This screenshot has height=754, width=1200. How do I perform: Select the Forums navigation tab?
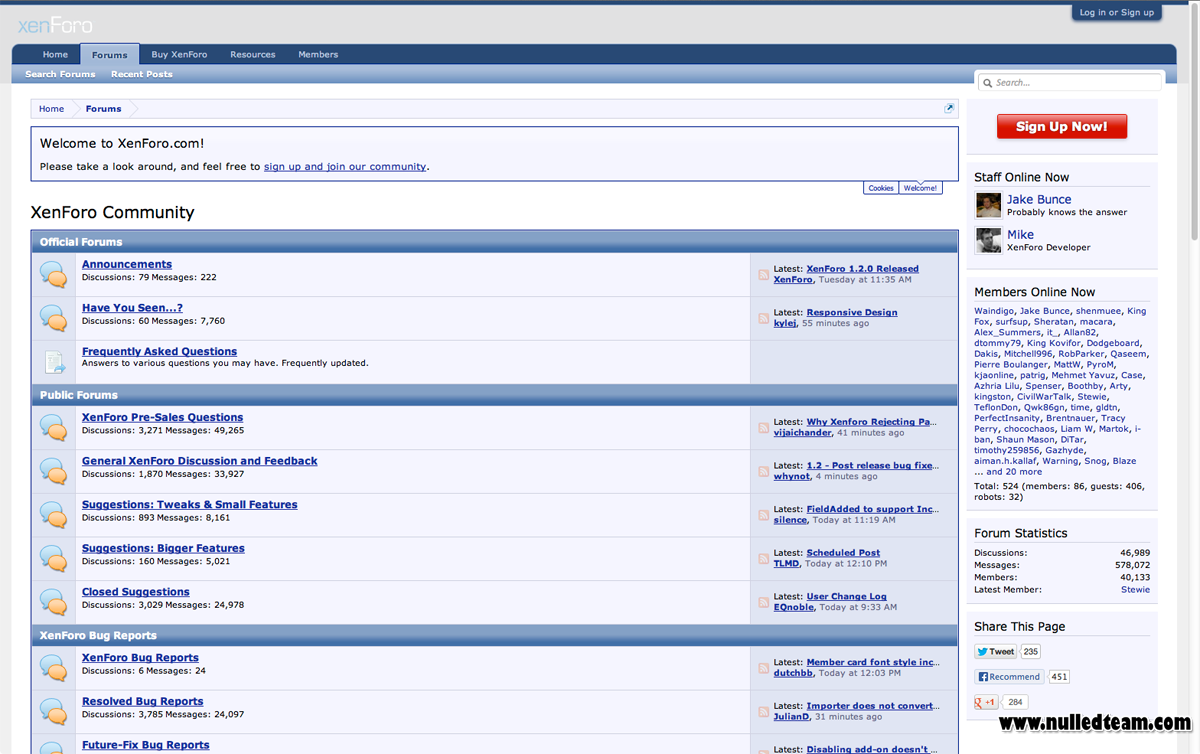pos(110,55)
